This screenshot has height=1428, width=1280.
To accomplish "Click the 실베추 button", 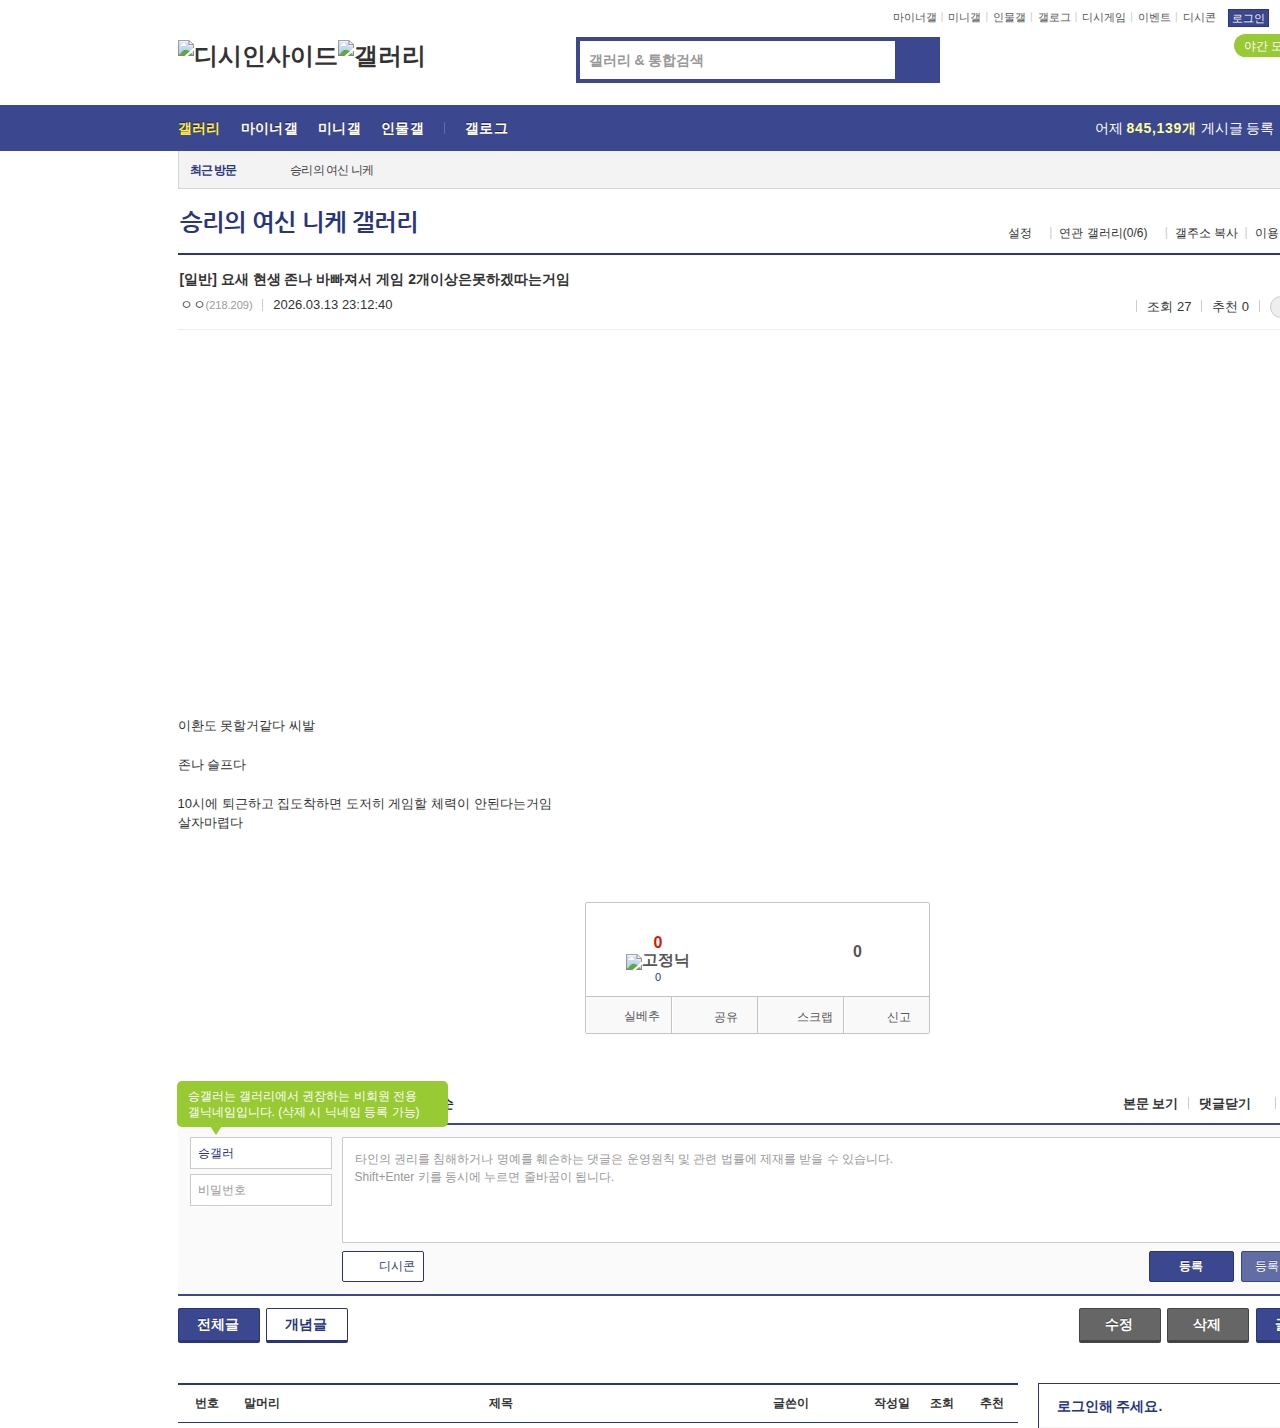I will pos(629,1015).
